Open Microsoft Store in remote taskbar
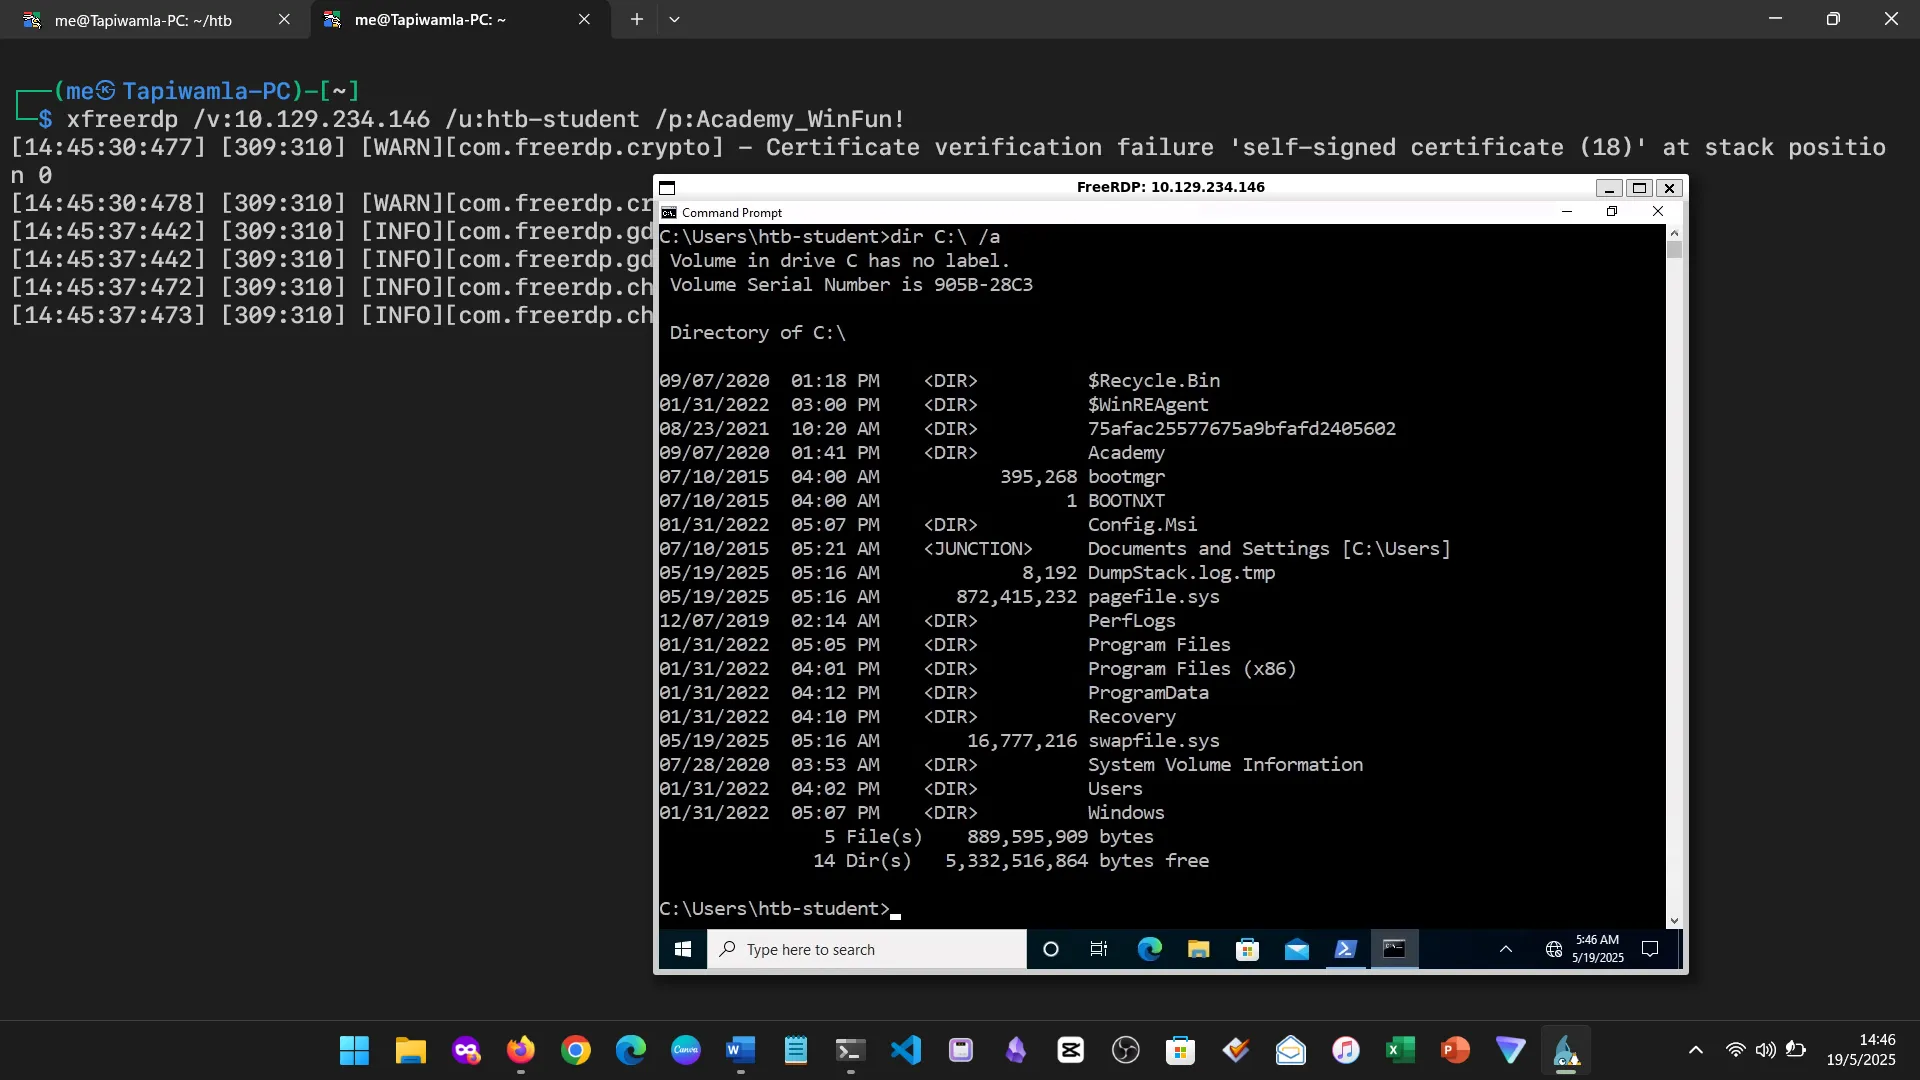1920x1080 pixels. [x=1247, y=949]
